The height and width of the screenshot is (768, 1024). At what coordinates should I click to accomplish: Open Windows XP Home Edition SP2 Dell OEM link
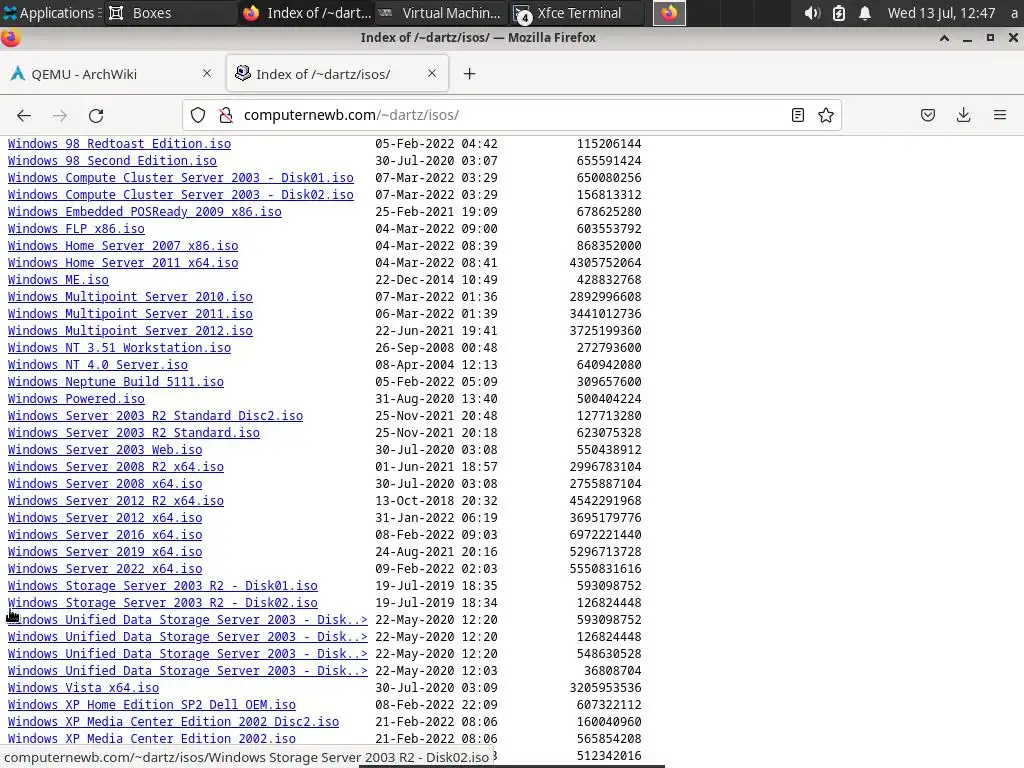pos(152,704)
